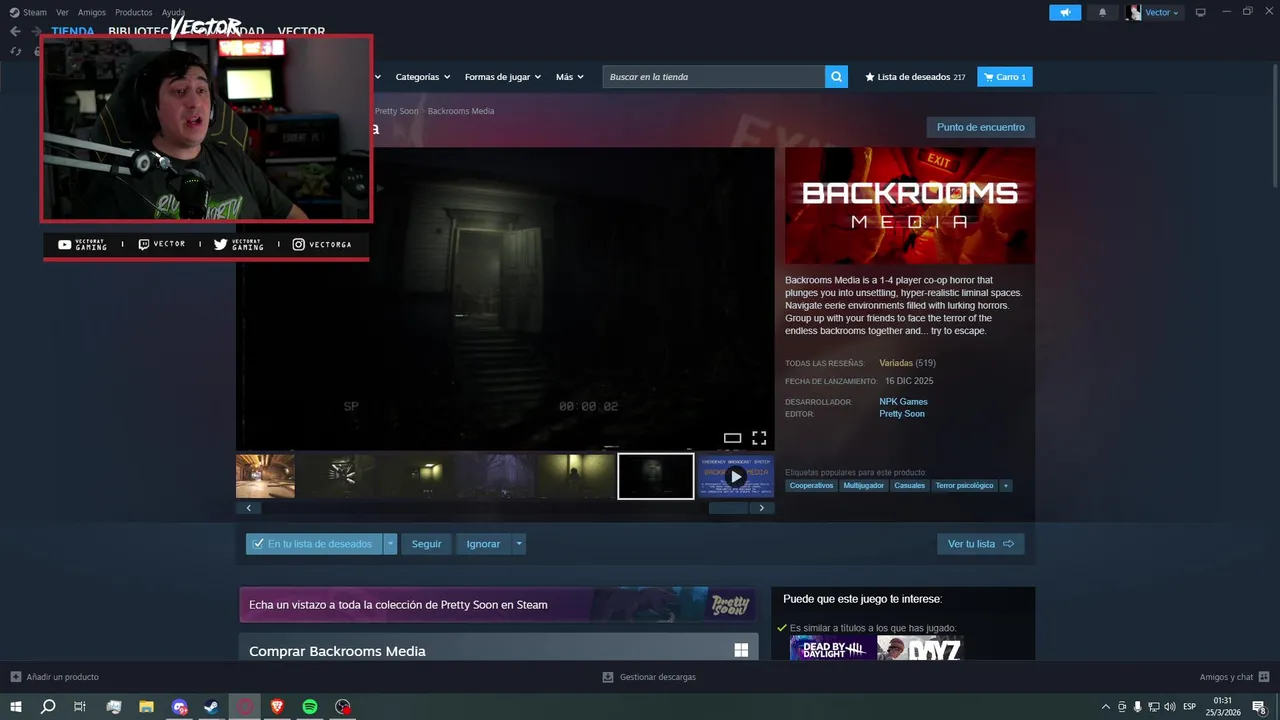The height and width of the screenshot is (720, 1280).
Task: Select the yellow door screenshot thumbnail
Action: pyautogui.click(x=425, y=476)
